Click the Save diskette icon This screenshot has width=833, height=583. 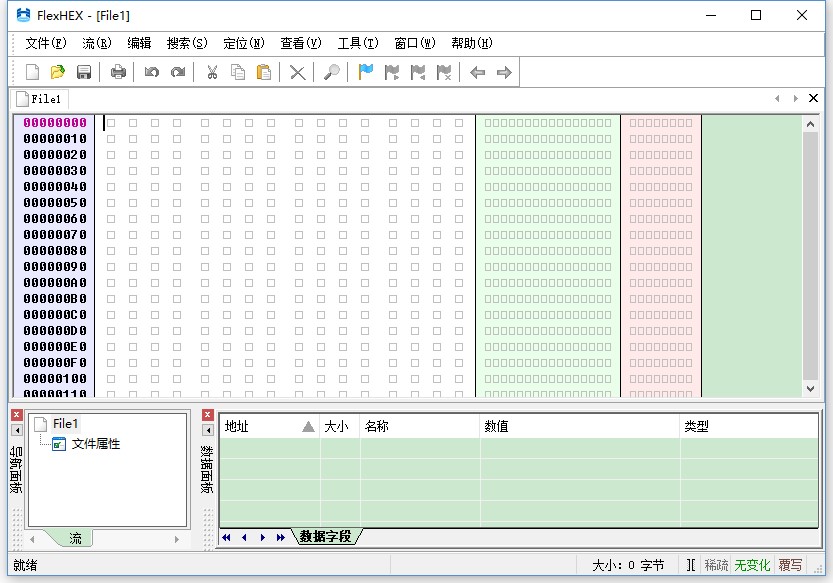click(84, 71)
